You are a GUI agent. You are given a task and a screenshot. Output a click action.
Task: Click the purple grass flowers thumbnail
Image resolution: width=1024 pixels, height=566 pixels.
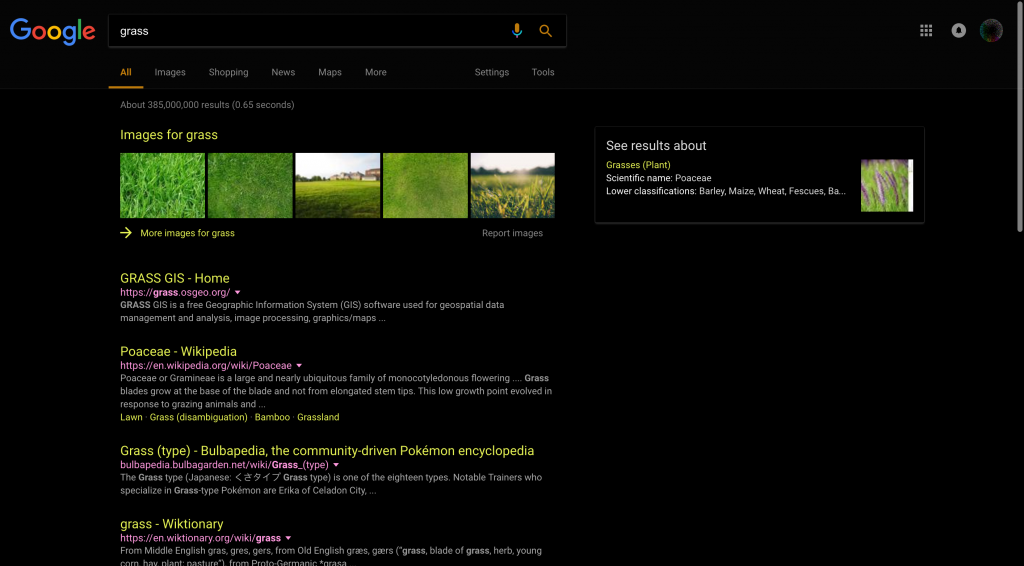click(x=887, y=185)
